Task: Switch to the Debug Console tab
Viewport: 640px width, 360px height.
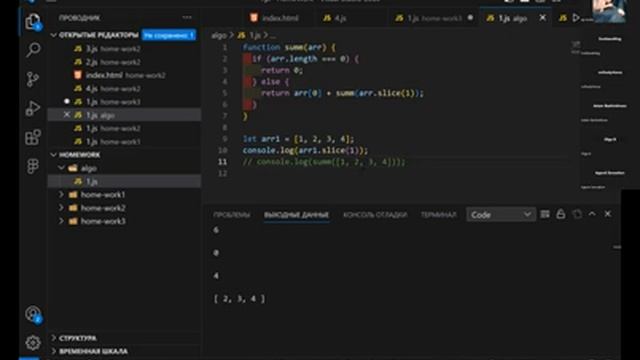Action: (375, 215)
